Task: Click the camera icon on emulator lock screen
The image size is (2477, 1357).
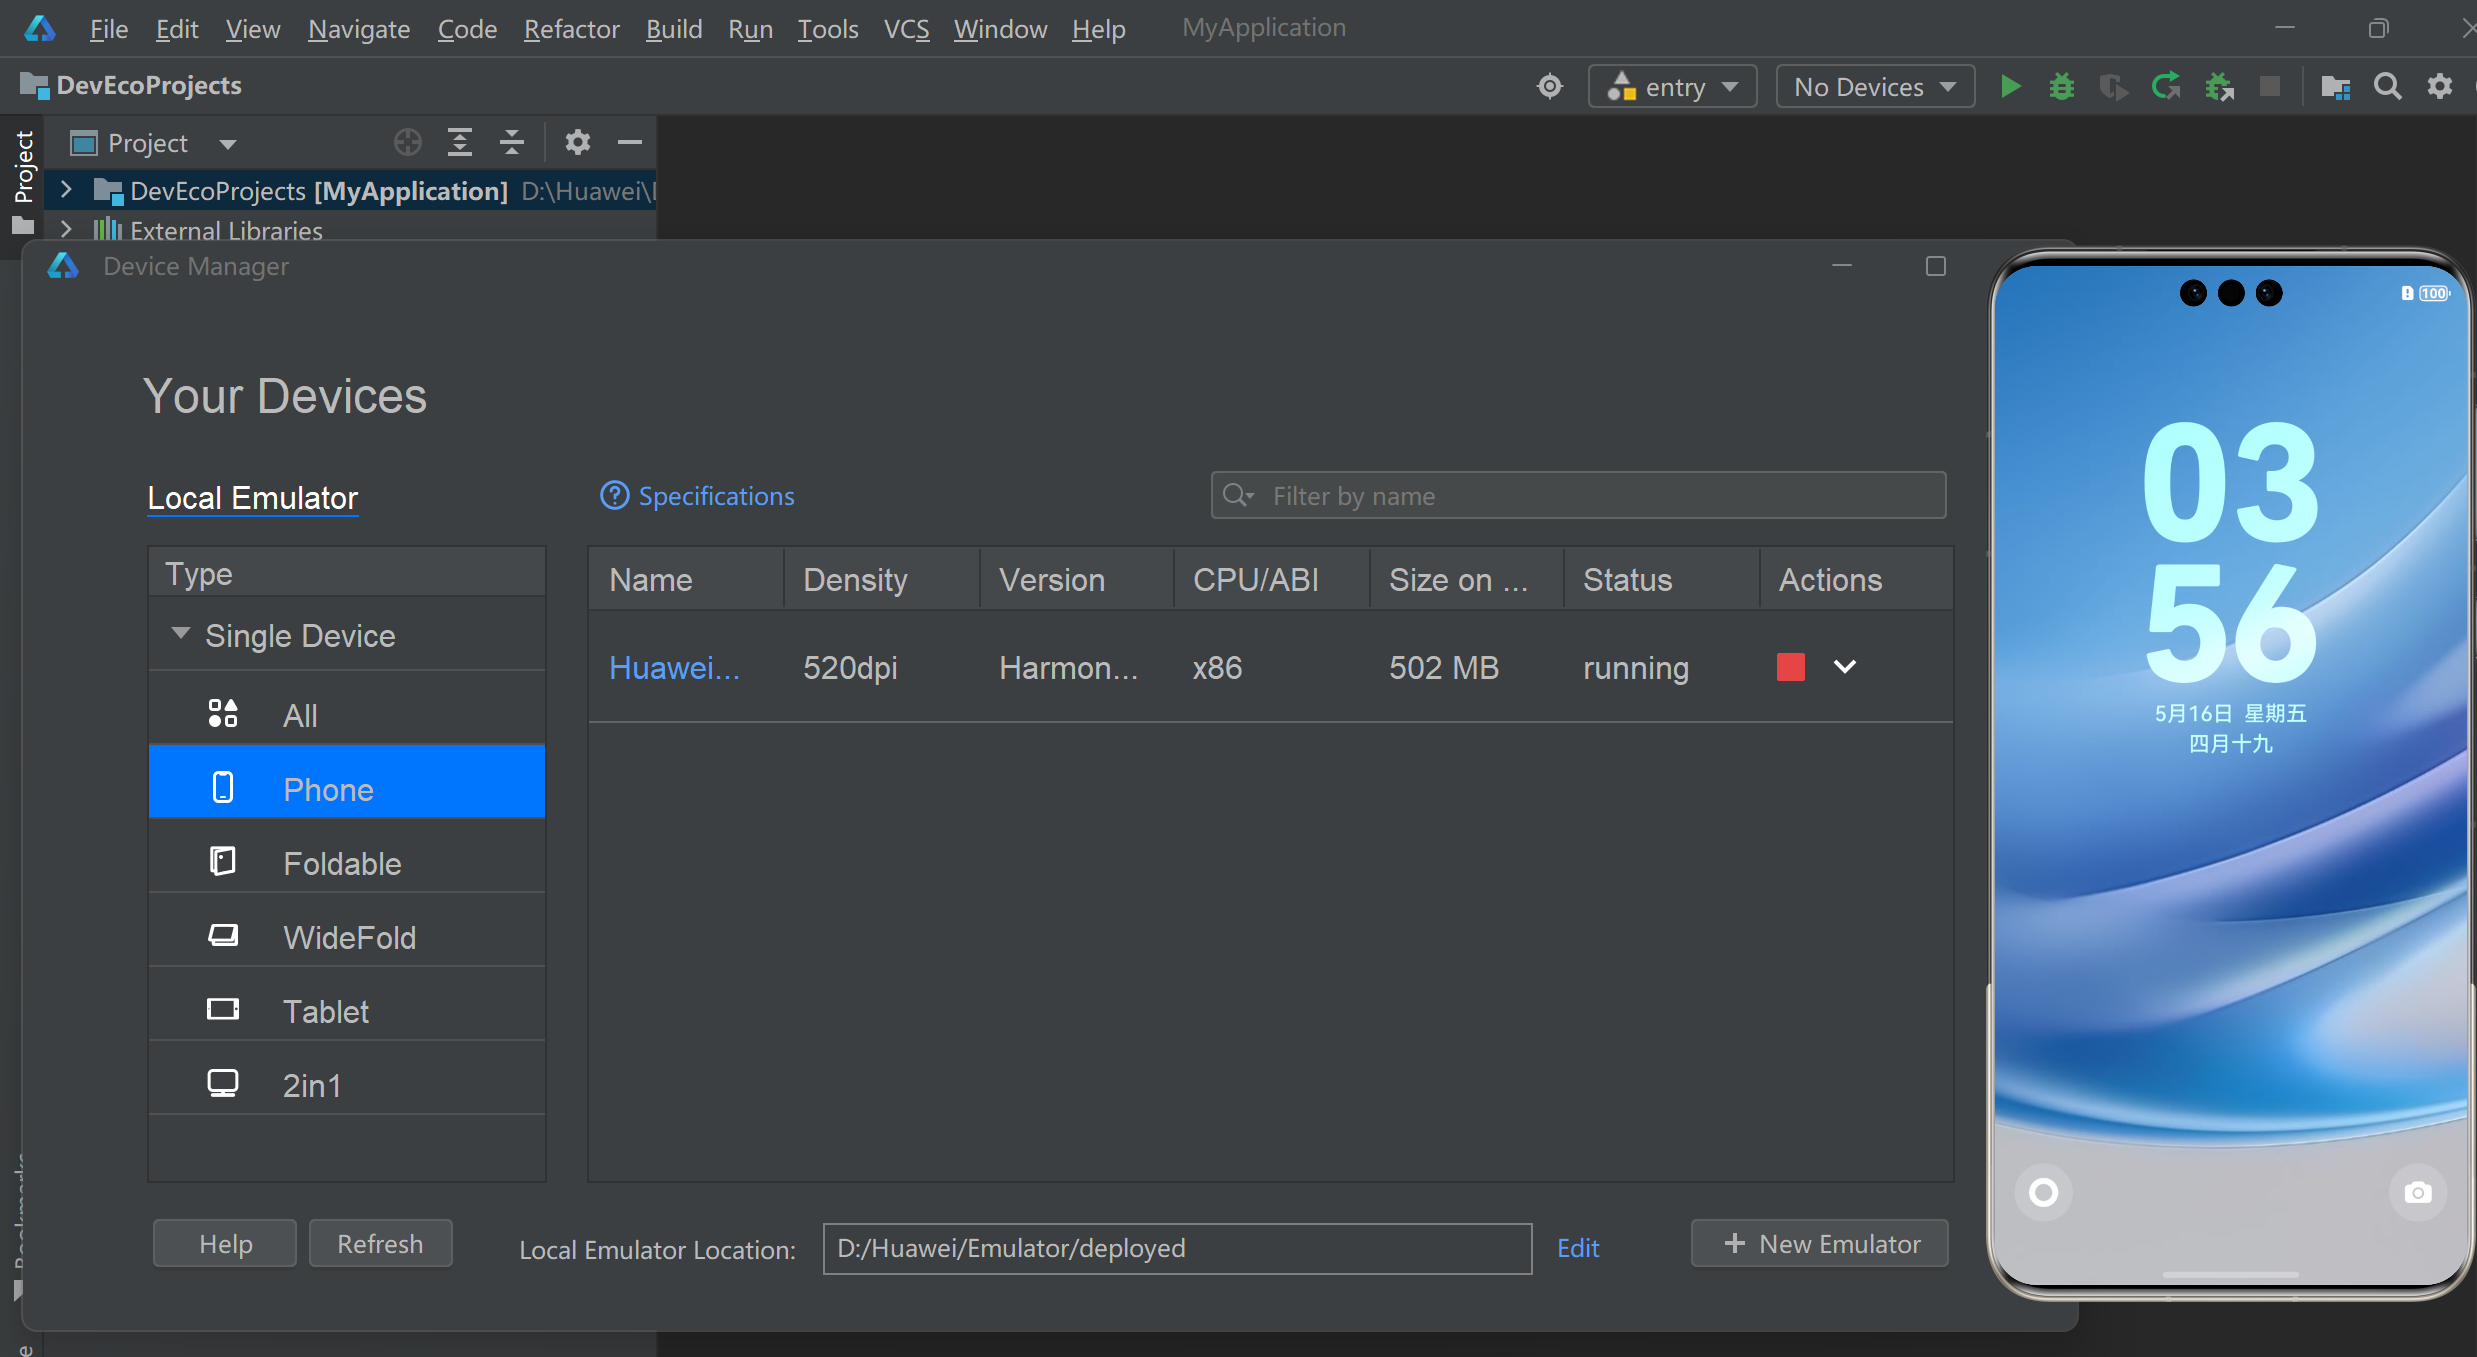Action: tap(2418, 1192)
